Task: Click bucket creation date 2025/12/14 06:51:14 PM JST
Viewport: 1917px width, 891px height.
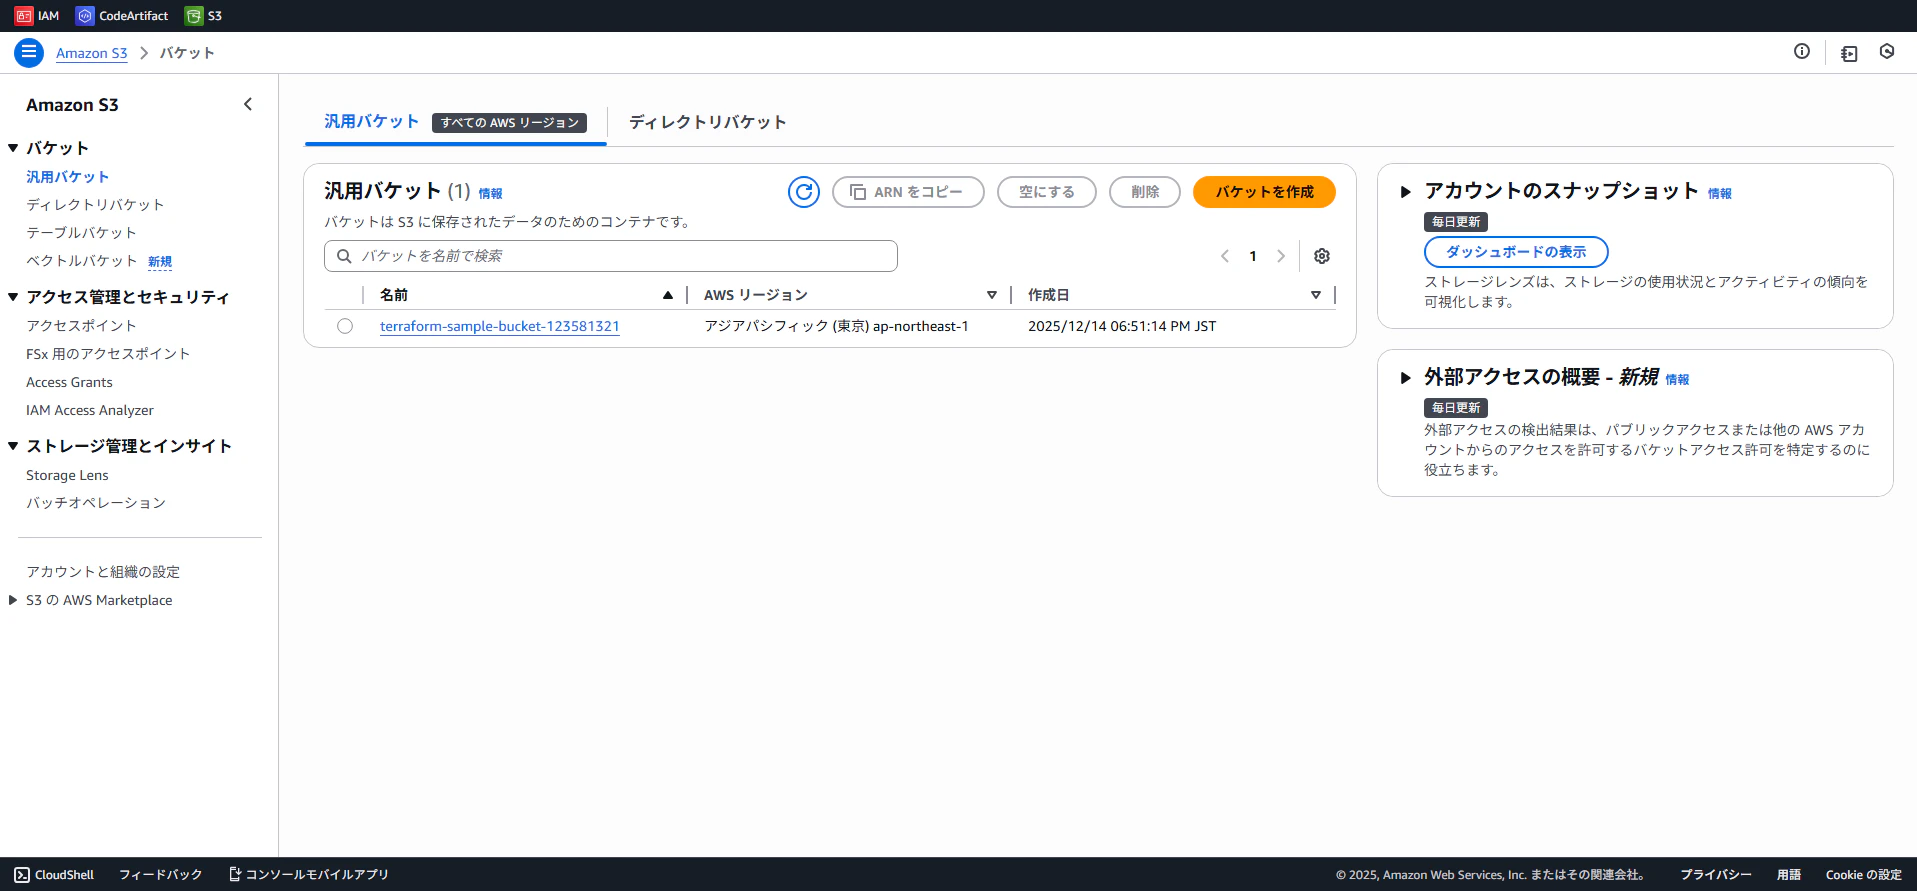Action: pyautogui.click(x=1122, y=326)
